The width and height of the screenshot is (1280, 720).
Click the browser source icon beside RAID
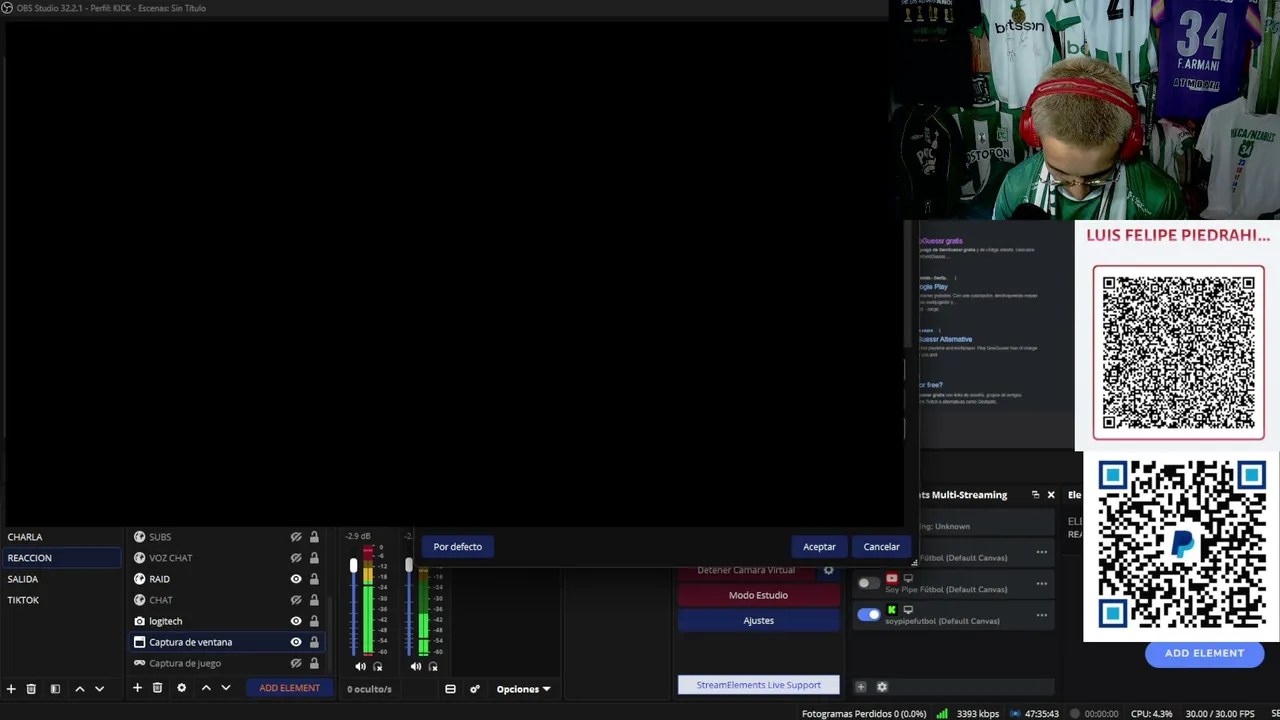140,579
